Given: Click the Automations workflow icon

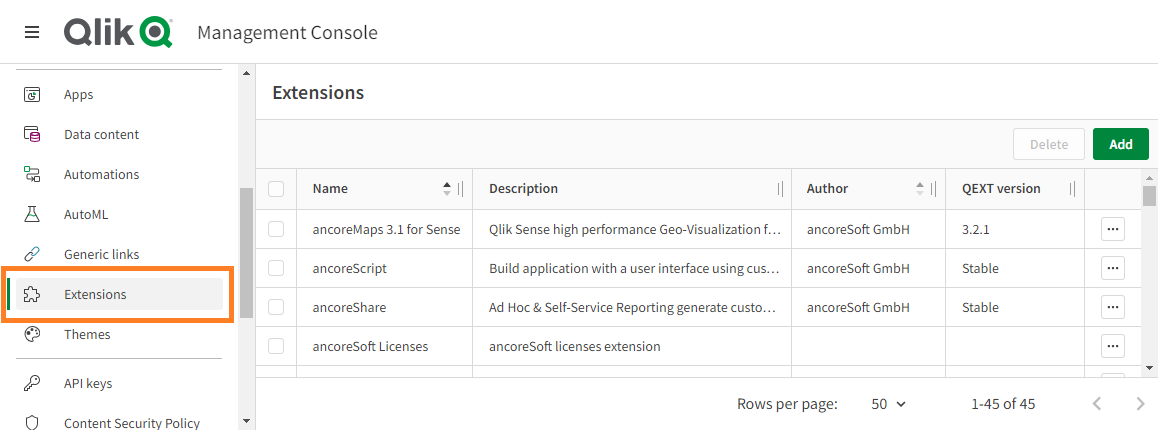Looking at the screenshot, I should (x=32, y=174).
